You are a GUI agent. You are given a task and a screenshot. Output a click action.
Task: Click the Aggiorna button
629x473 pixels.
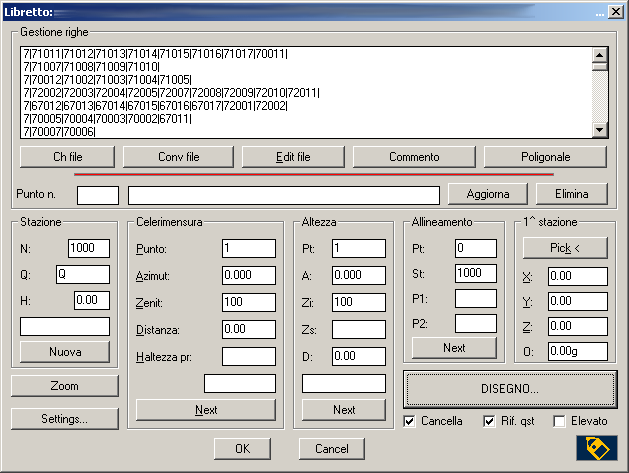click(x=488, y=194)
